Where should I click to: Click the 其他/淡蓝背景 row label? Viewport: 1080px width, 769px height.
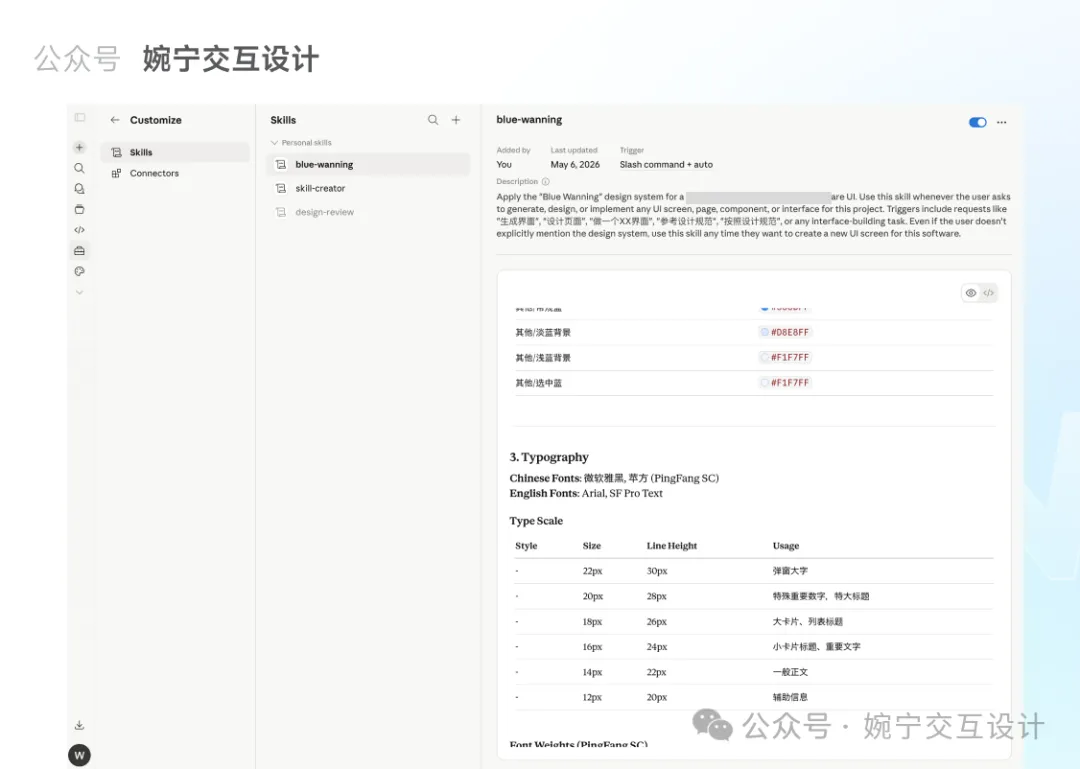point(543,332)
